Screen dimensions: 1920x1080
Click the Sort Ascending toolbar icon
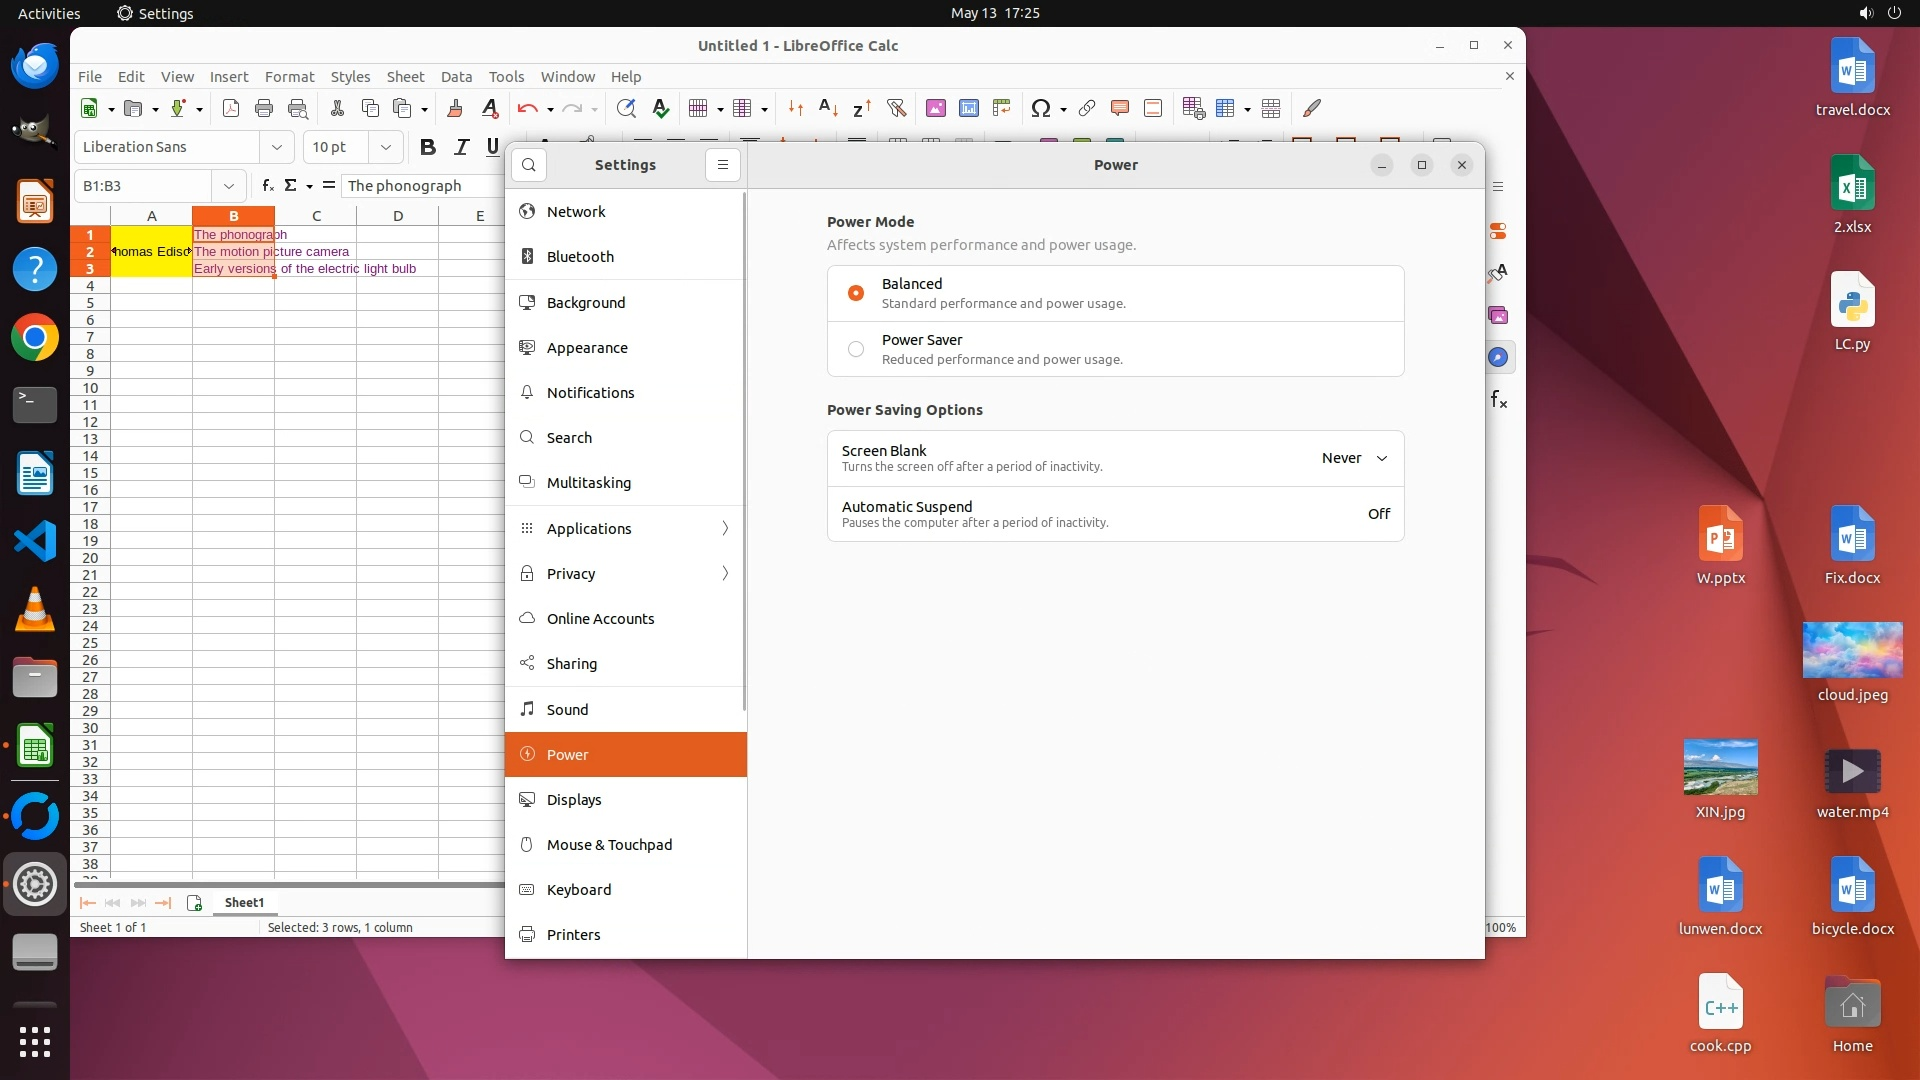tap(828, 108)
